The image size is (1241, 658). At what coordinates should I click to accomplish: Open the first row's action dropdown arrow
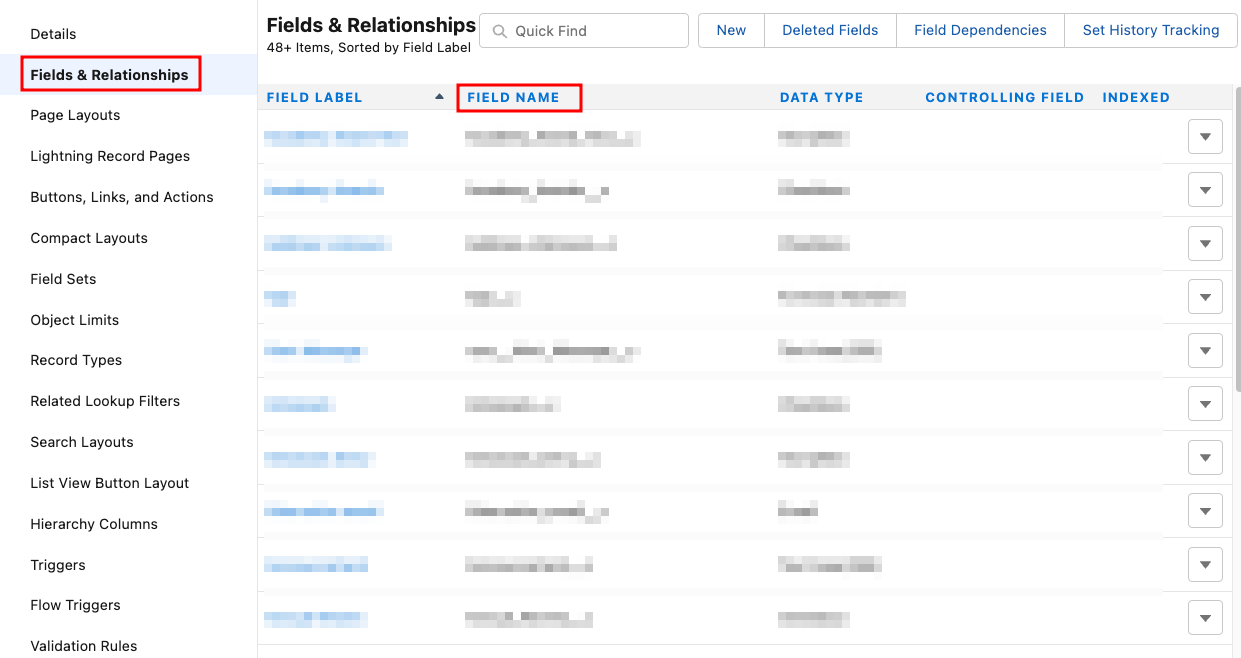click(x=1205, y=137)
